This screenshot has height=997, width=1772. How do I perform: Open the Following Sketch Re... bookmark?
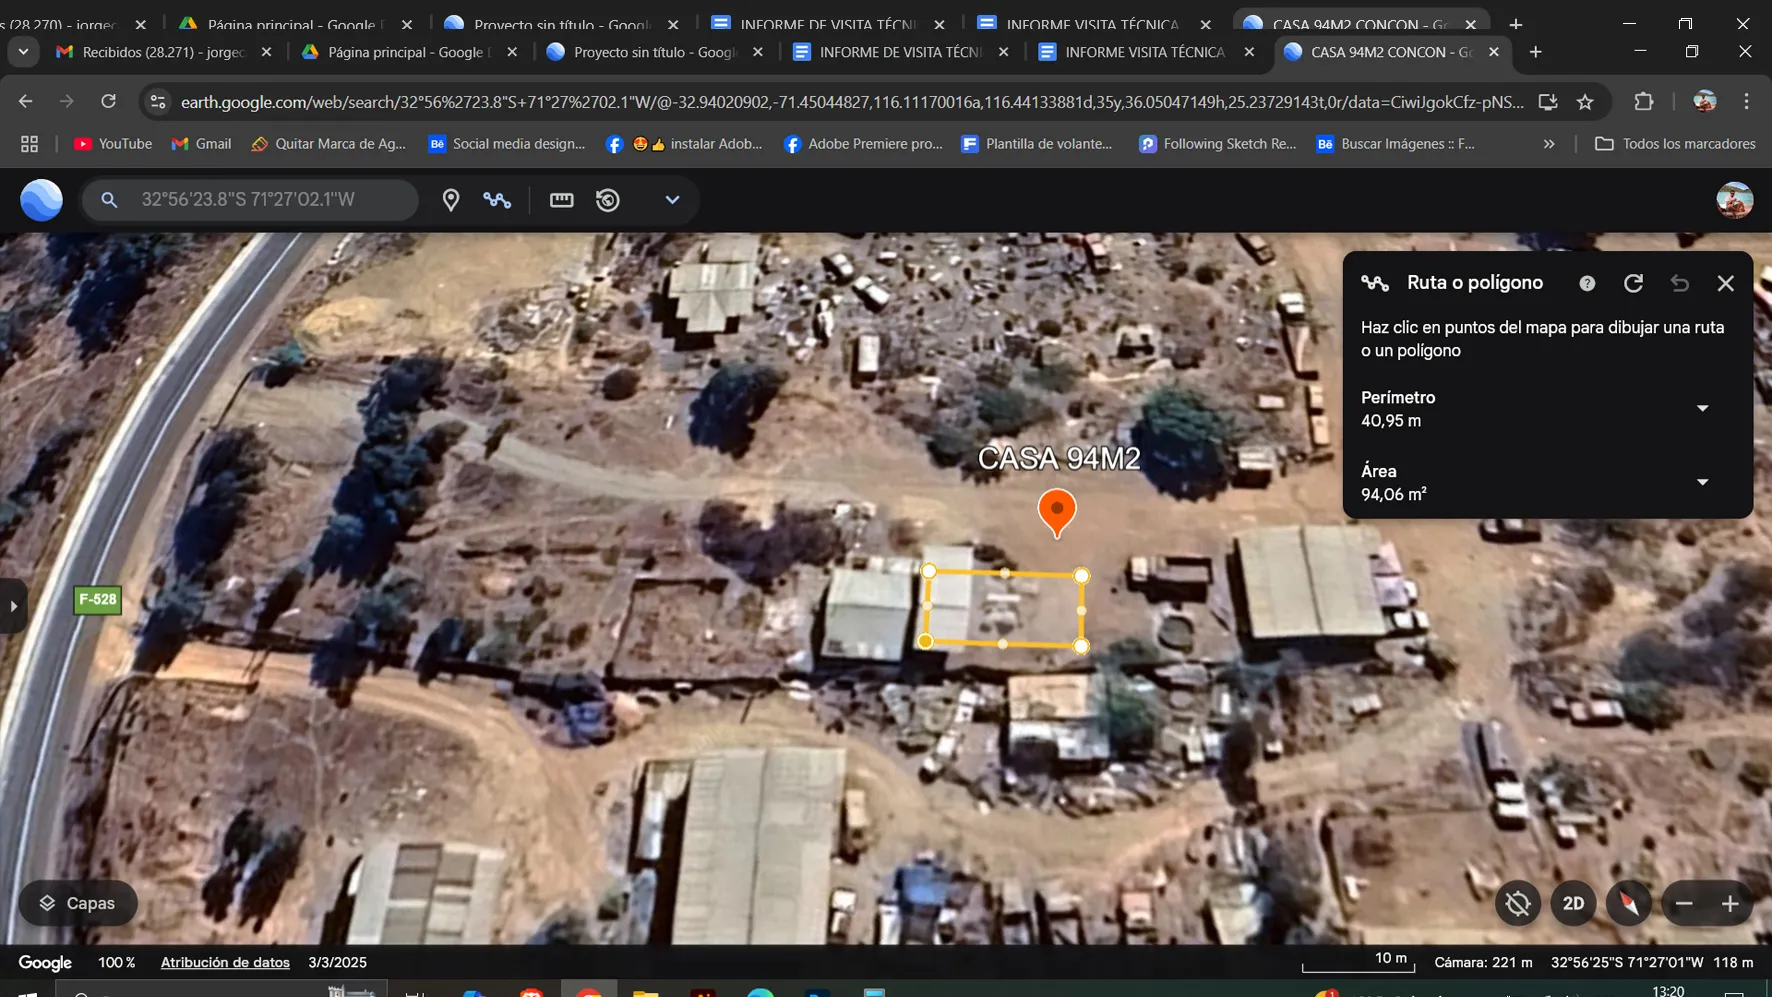click(x=1218, y=144)
